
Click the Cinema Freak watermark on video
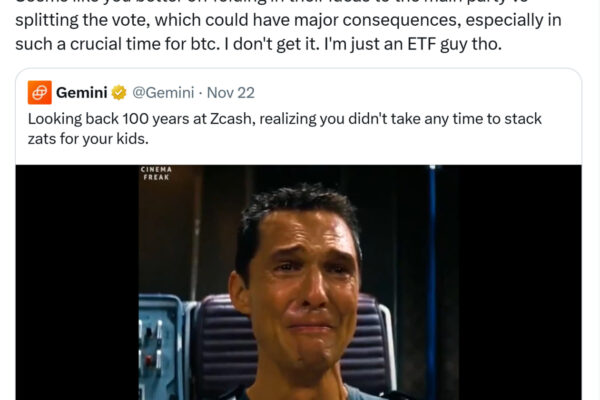[x=157, y=176]
